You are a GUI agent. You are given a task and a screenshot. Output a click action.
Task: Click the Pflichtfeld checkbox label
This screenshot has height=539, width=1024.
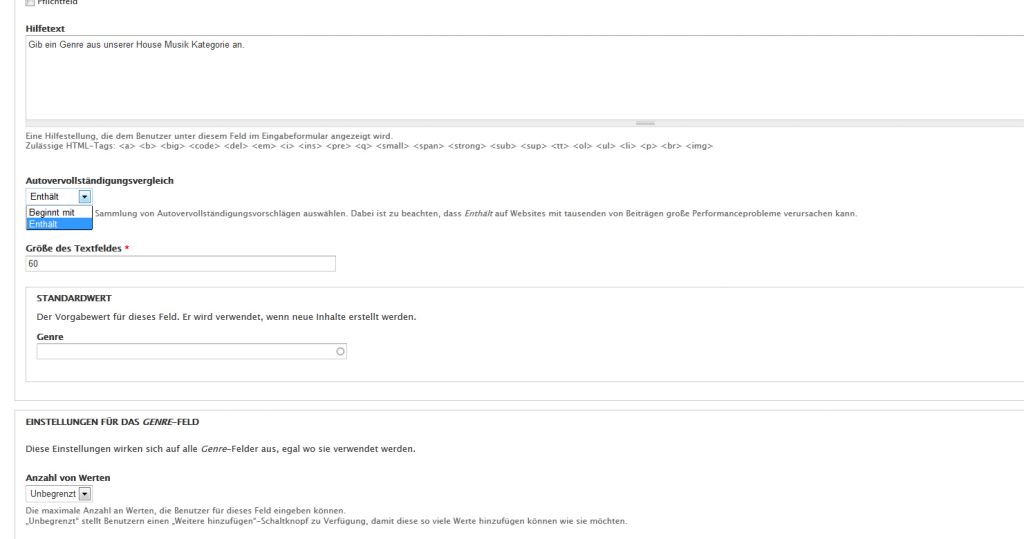tap(58, 3)
